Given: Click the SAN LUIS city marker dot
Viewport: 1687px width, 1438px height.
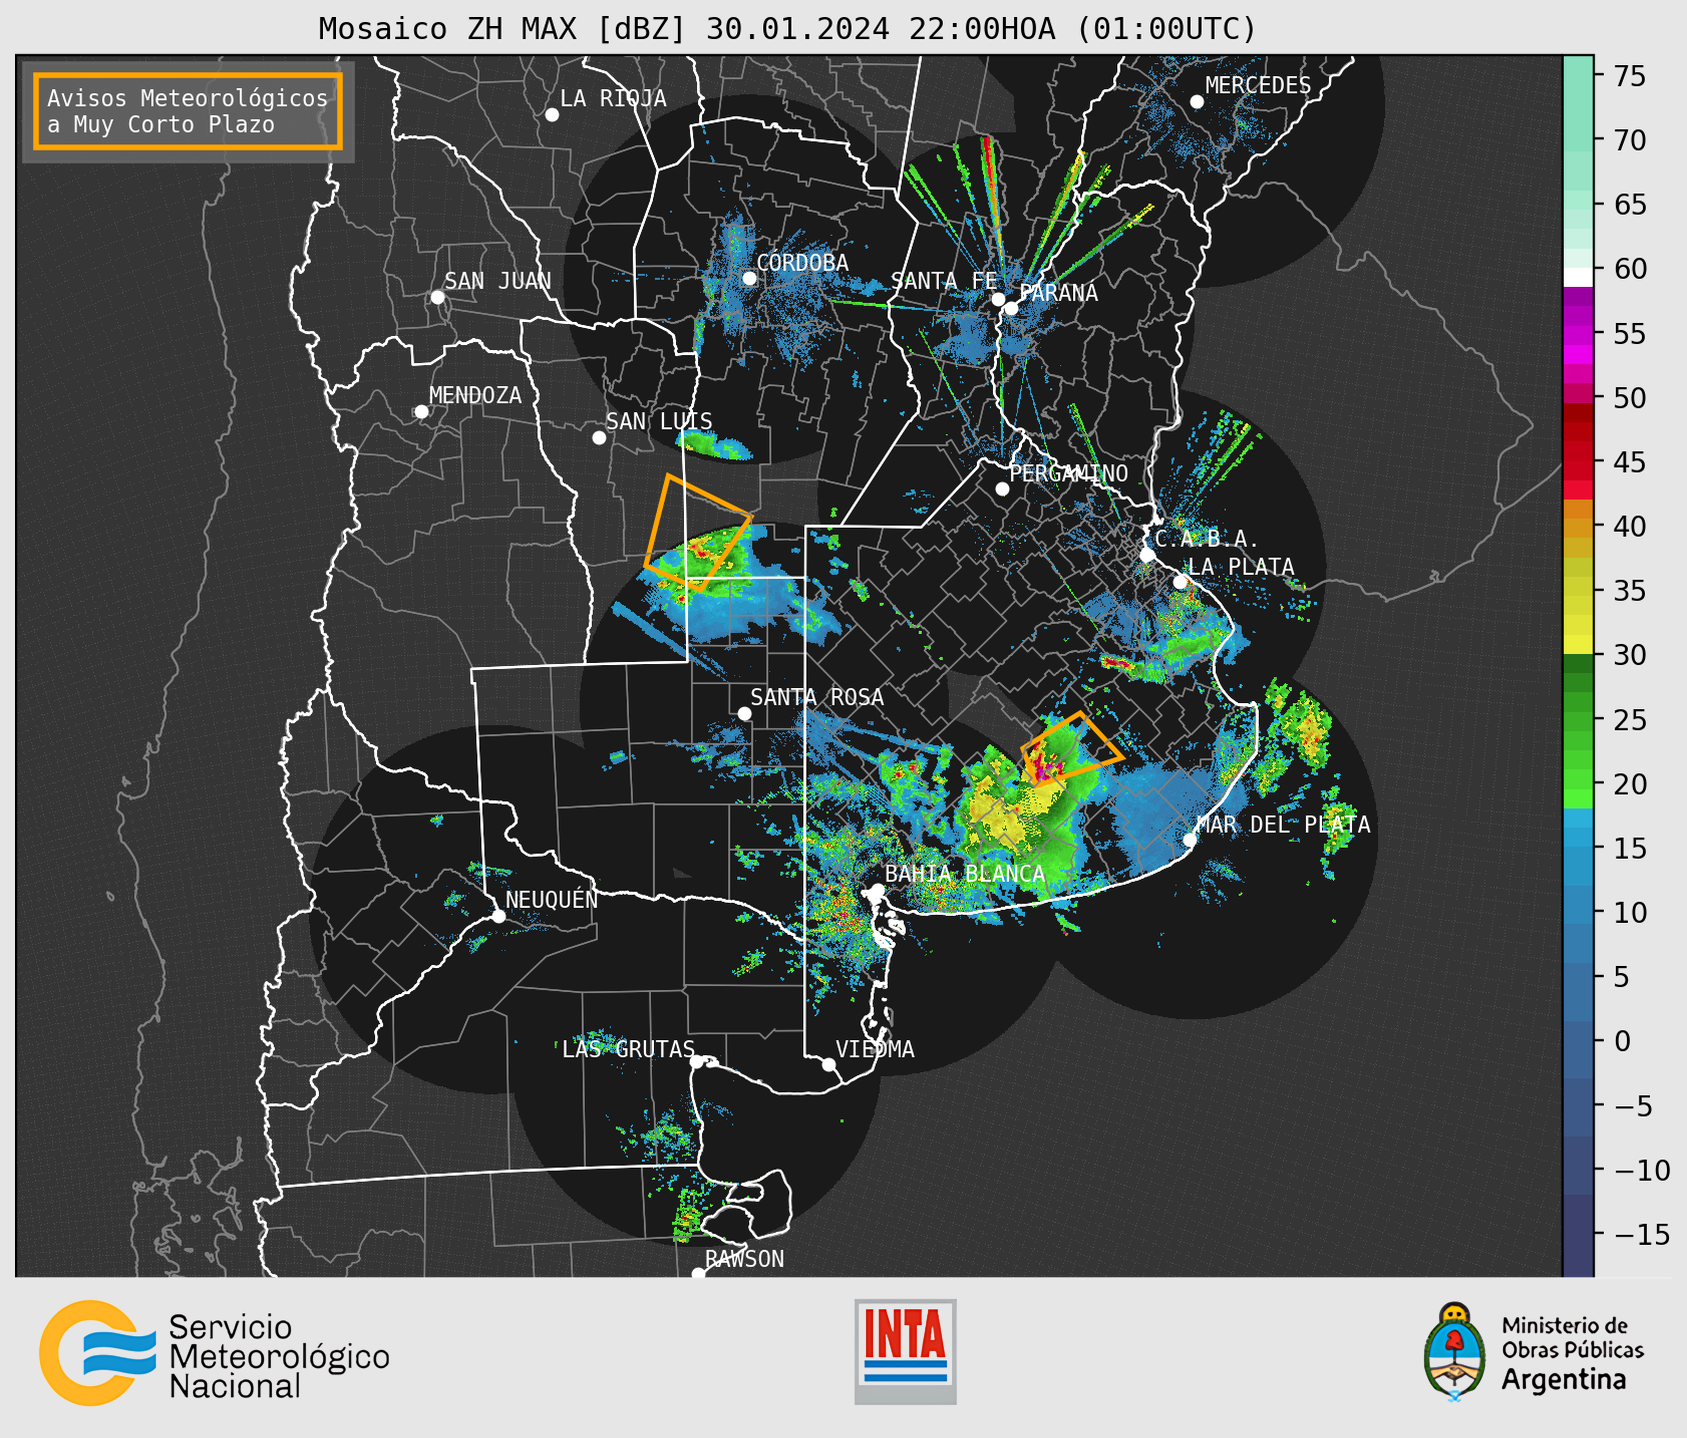Looking at the screenshot, I should 599,438.
